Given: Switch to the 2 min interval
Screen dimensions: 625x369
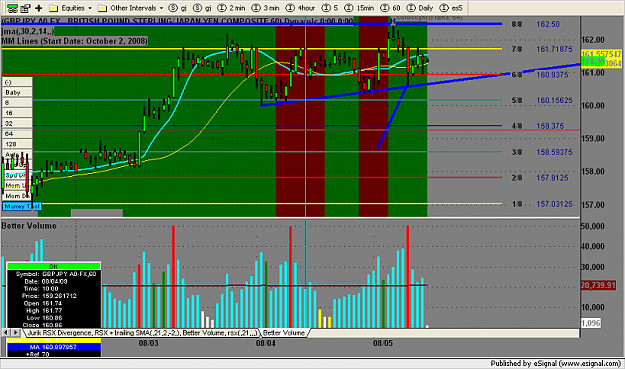Looking at the screenshot, I should pyautogui.click(x=232, y=8).
